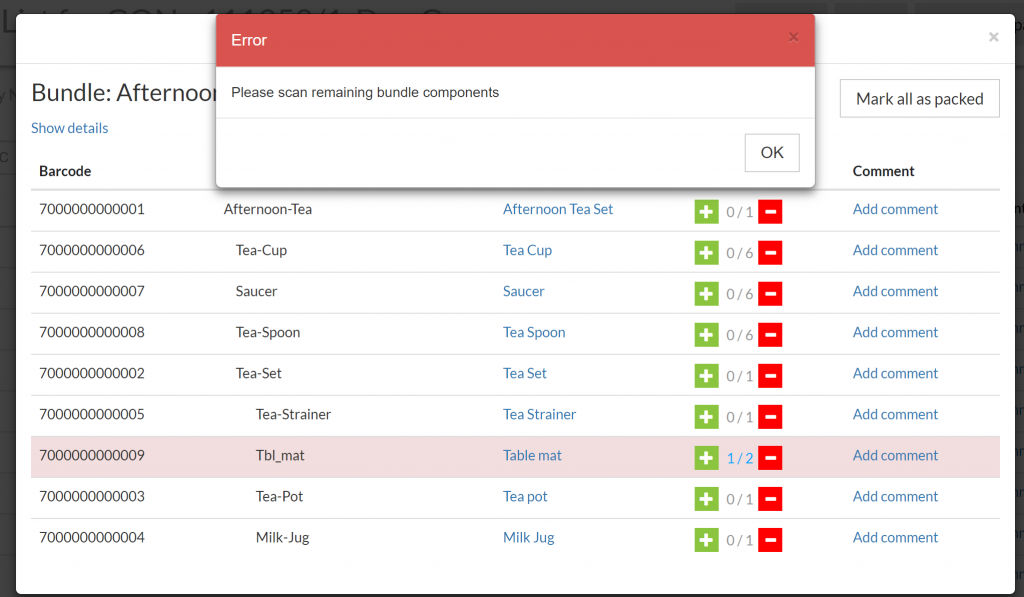
Task: Open the Tea pot product link
Action: coord(525,496)
